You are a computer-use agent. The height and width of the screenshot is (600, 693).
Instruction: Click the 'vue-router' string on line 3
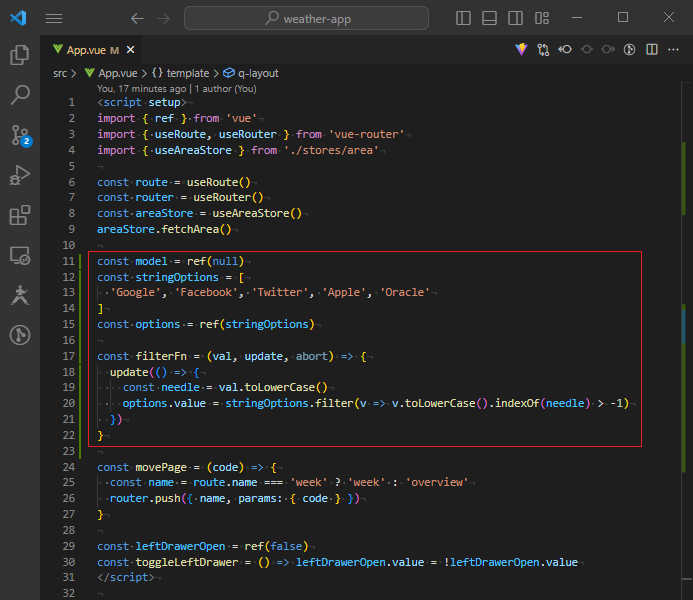tap(366, 134)
